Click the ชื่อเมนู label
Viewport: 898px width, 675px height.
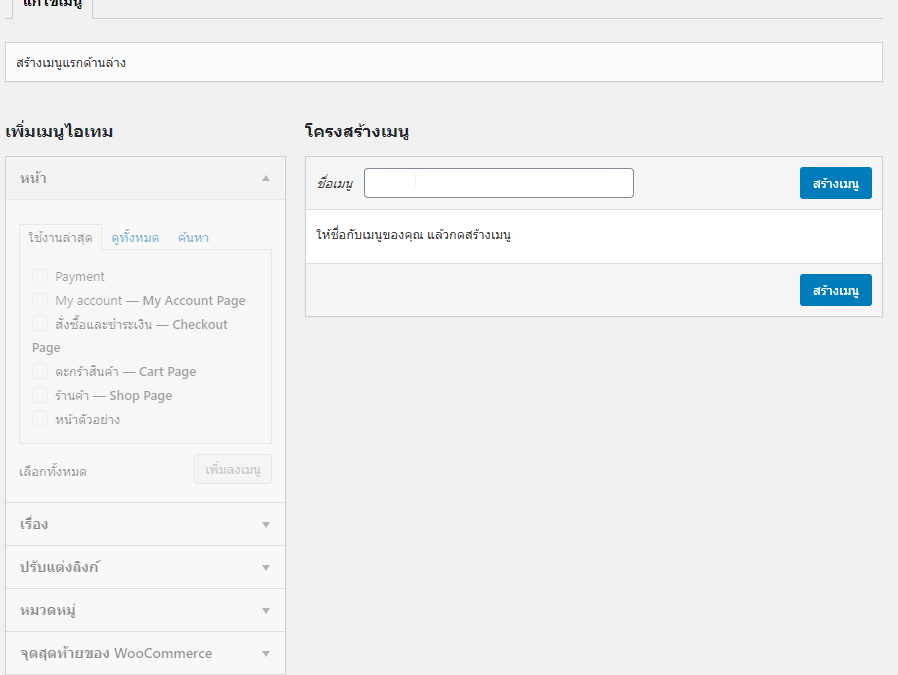334,184
